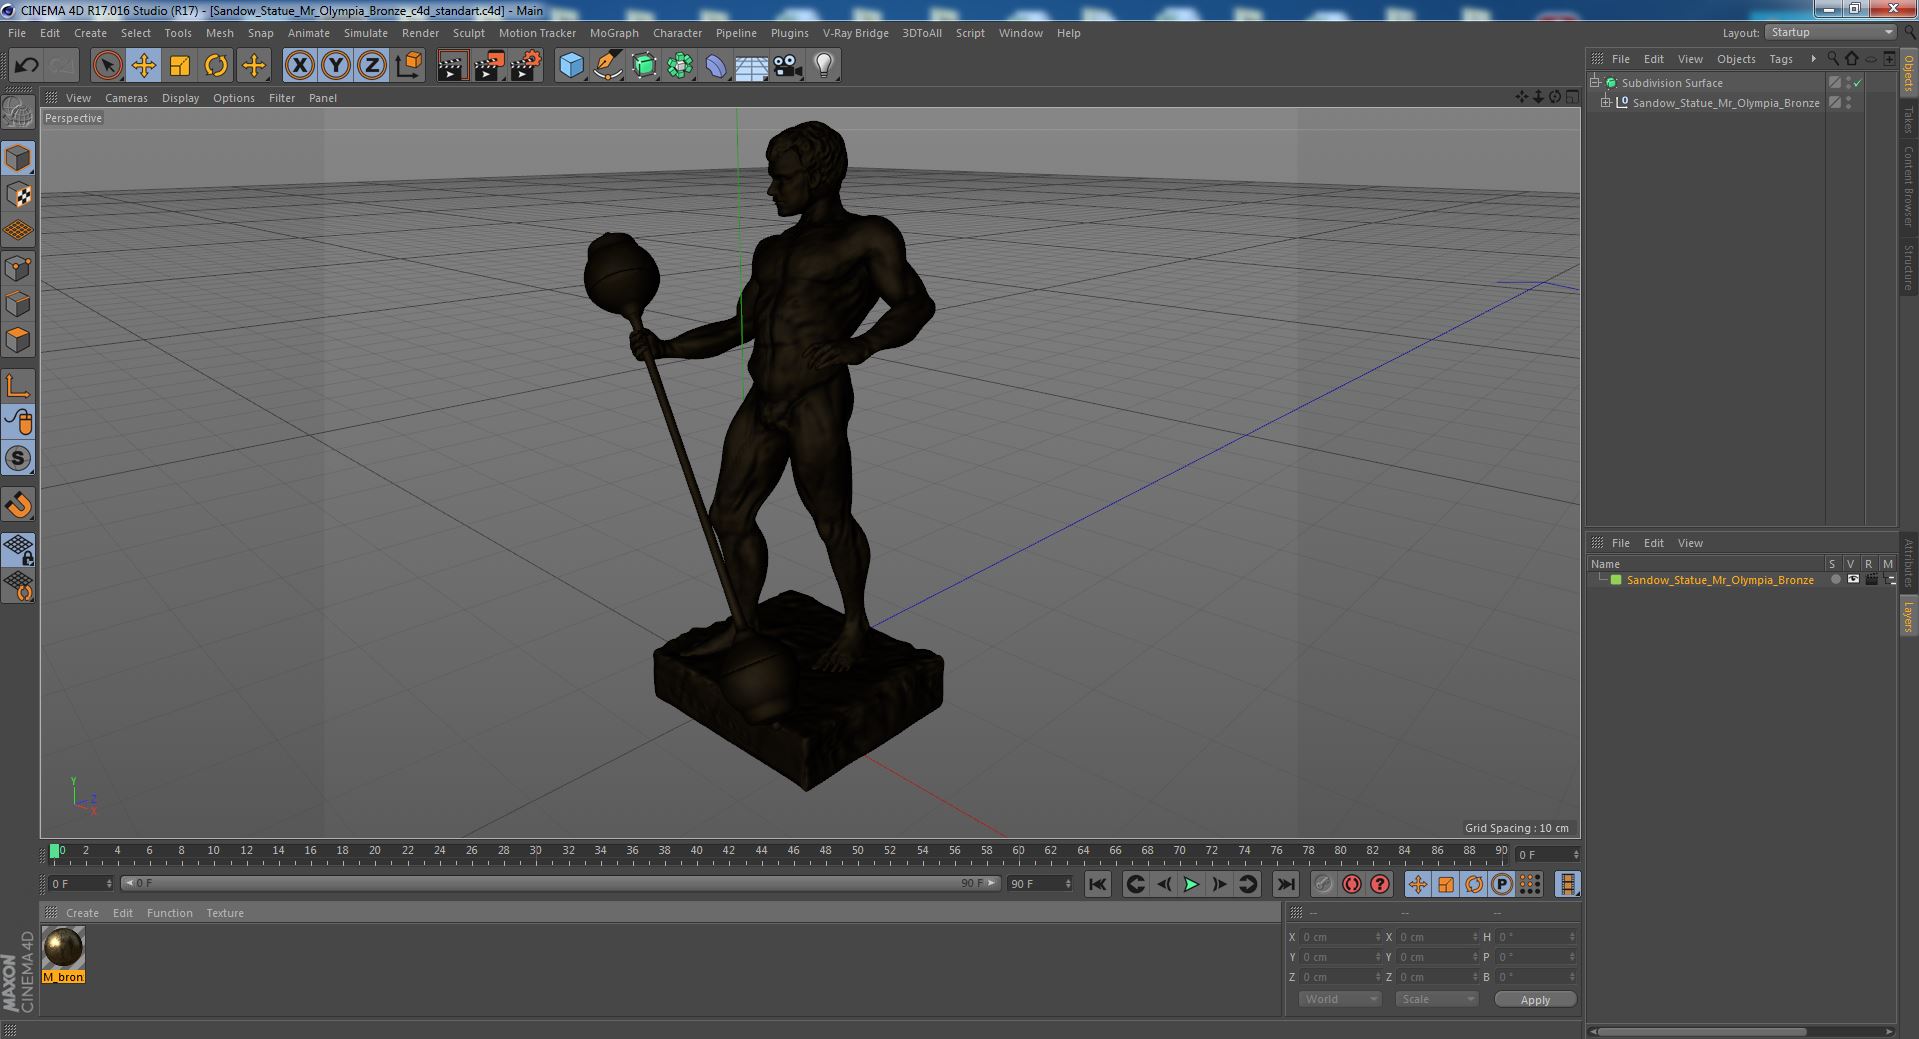Open the World coordinate dropdown

coord(1340,999)
